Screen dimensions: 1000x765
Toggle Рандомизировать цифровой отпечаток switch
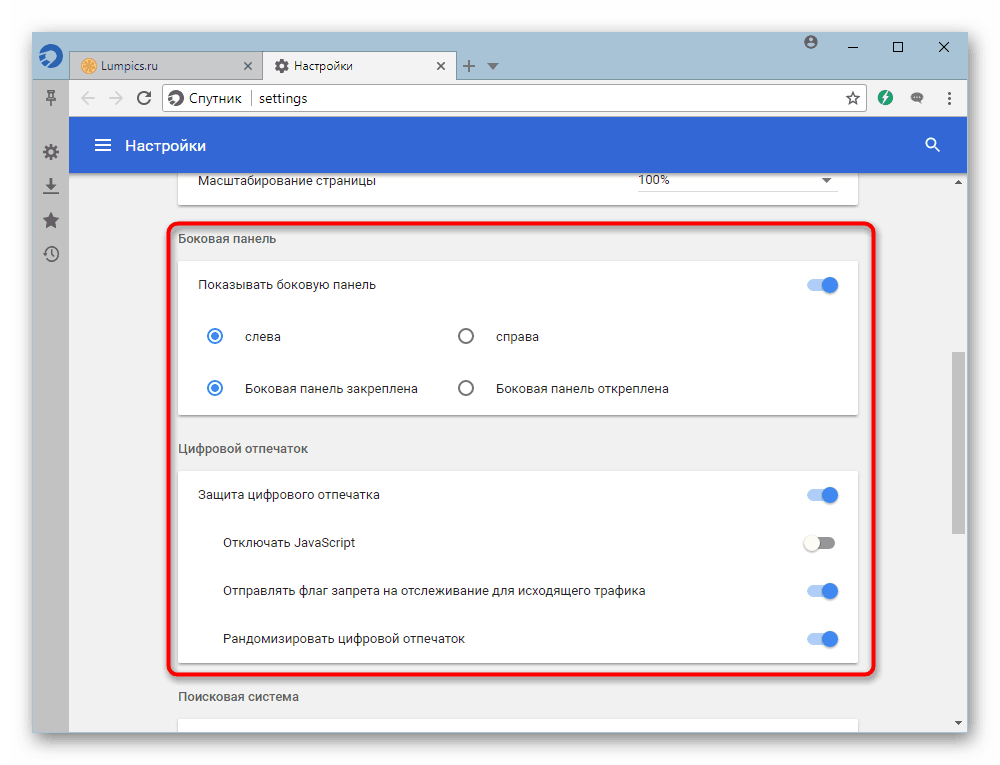pos(823,639)
